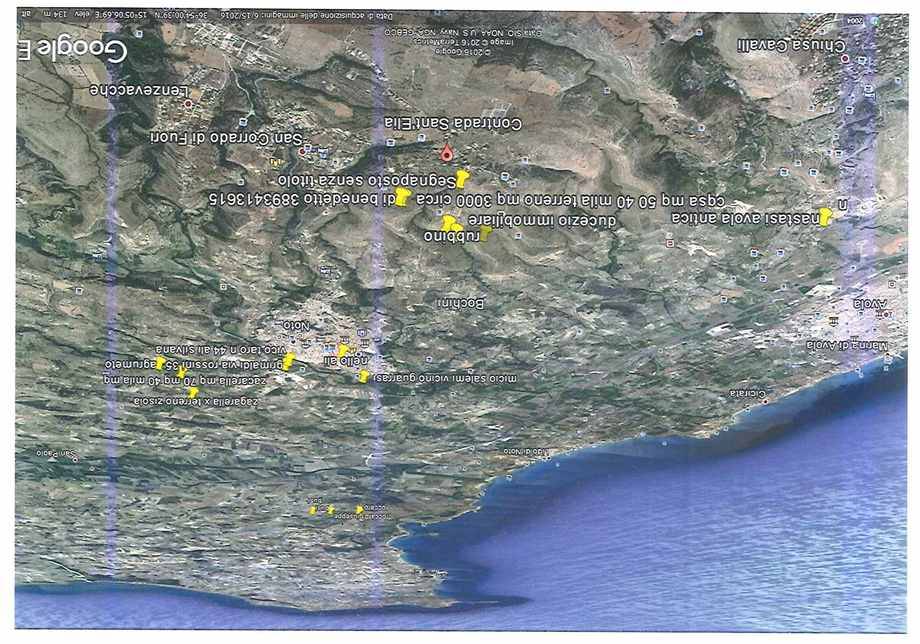The height and width of the screenshot is (644, 920).
Task: Select the 'Segnaposto senza titolo' yellow pushpin
Action: pyautogui.click(x=461, y=179)
